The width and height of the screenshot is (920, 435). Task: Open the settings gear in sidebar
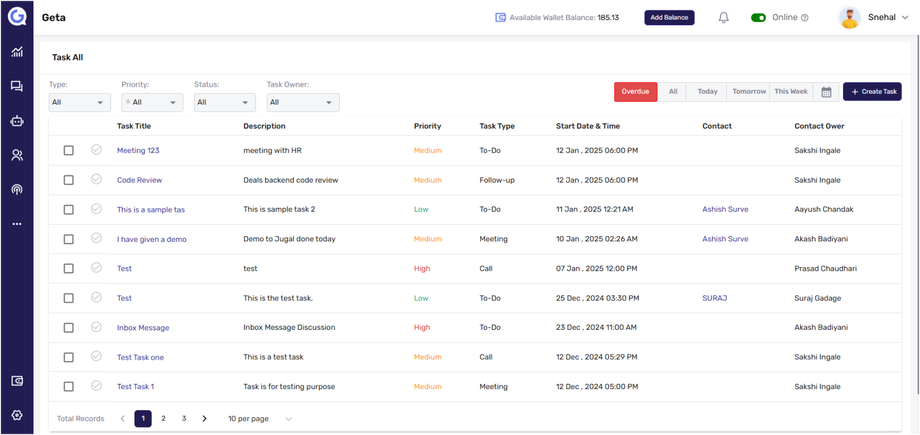17,415
